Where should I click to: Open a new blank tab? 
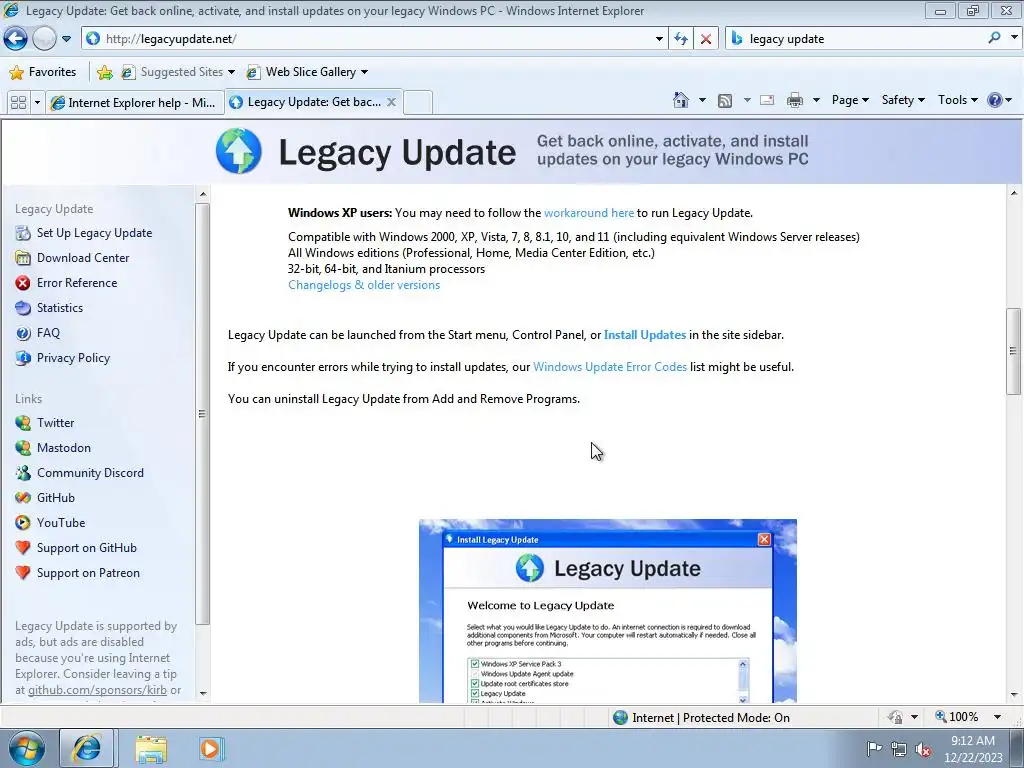418,103
